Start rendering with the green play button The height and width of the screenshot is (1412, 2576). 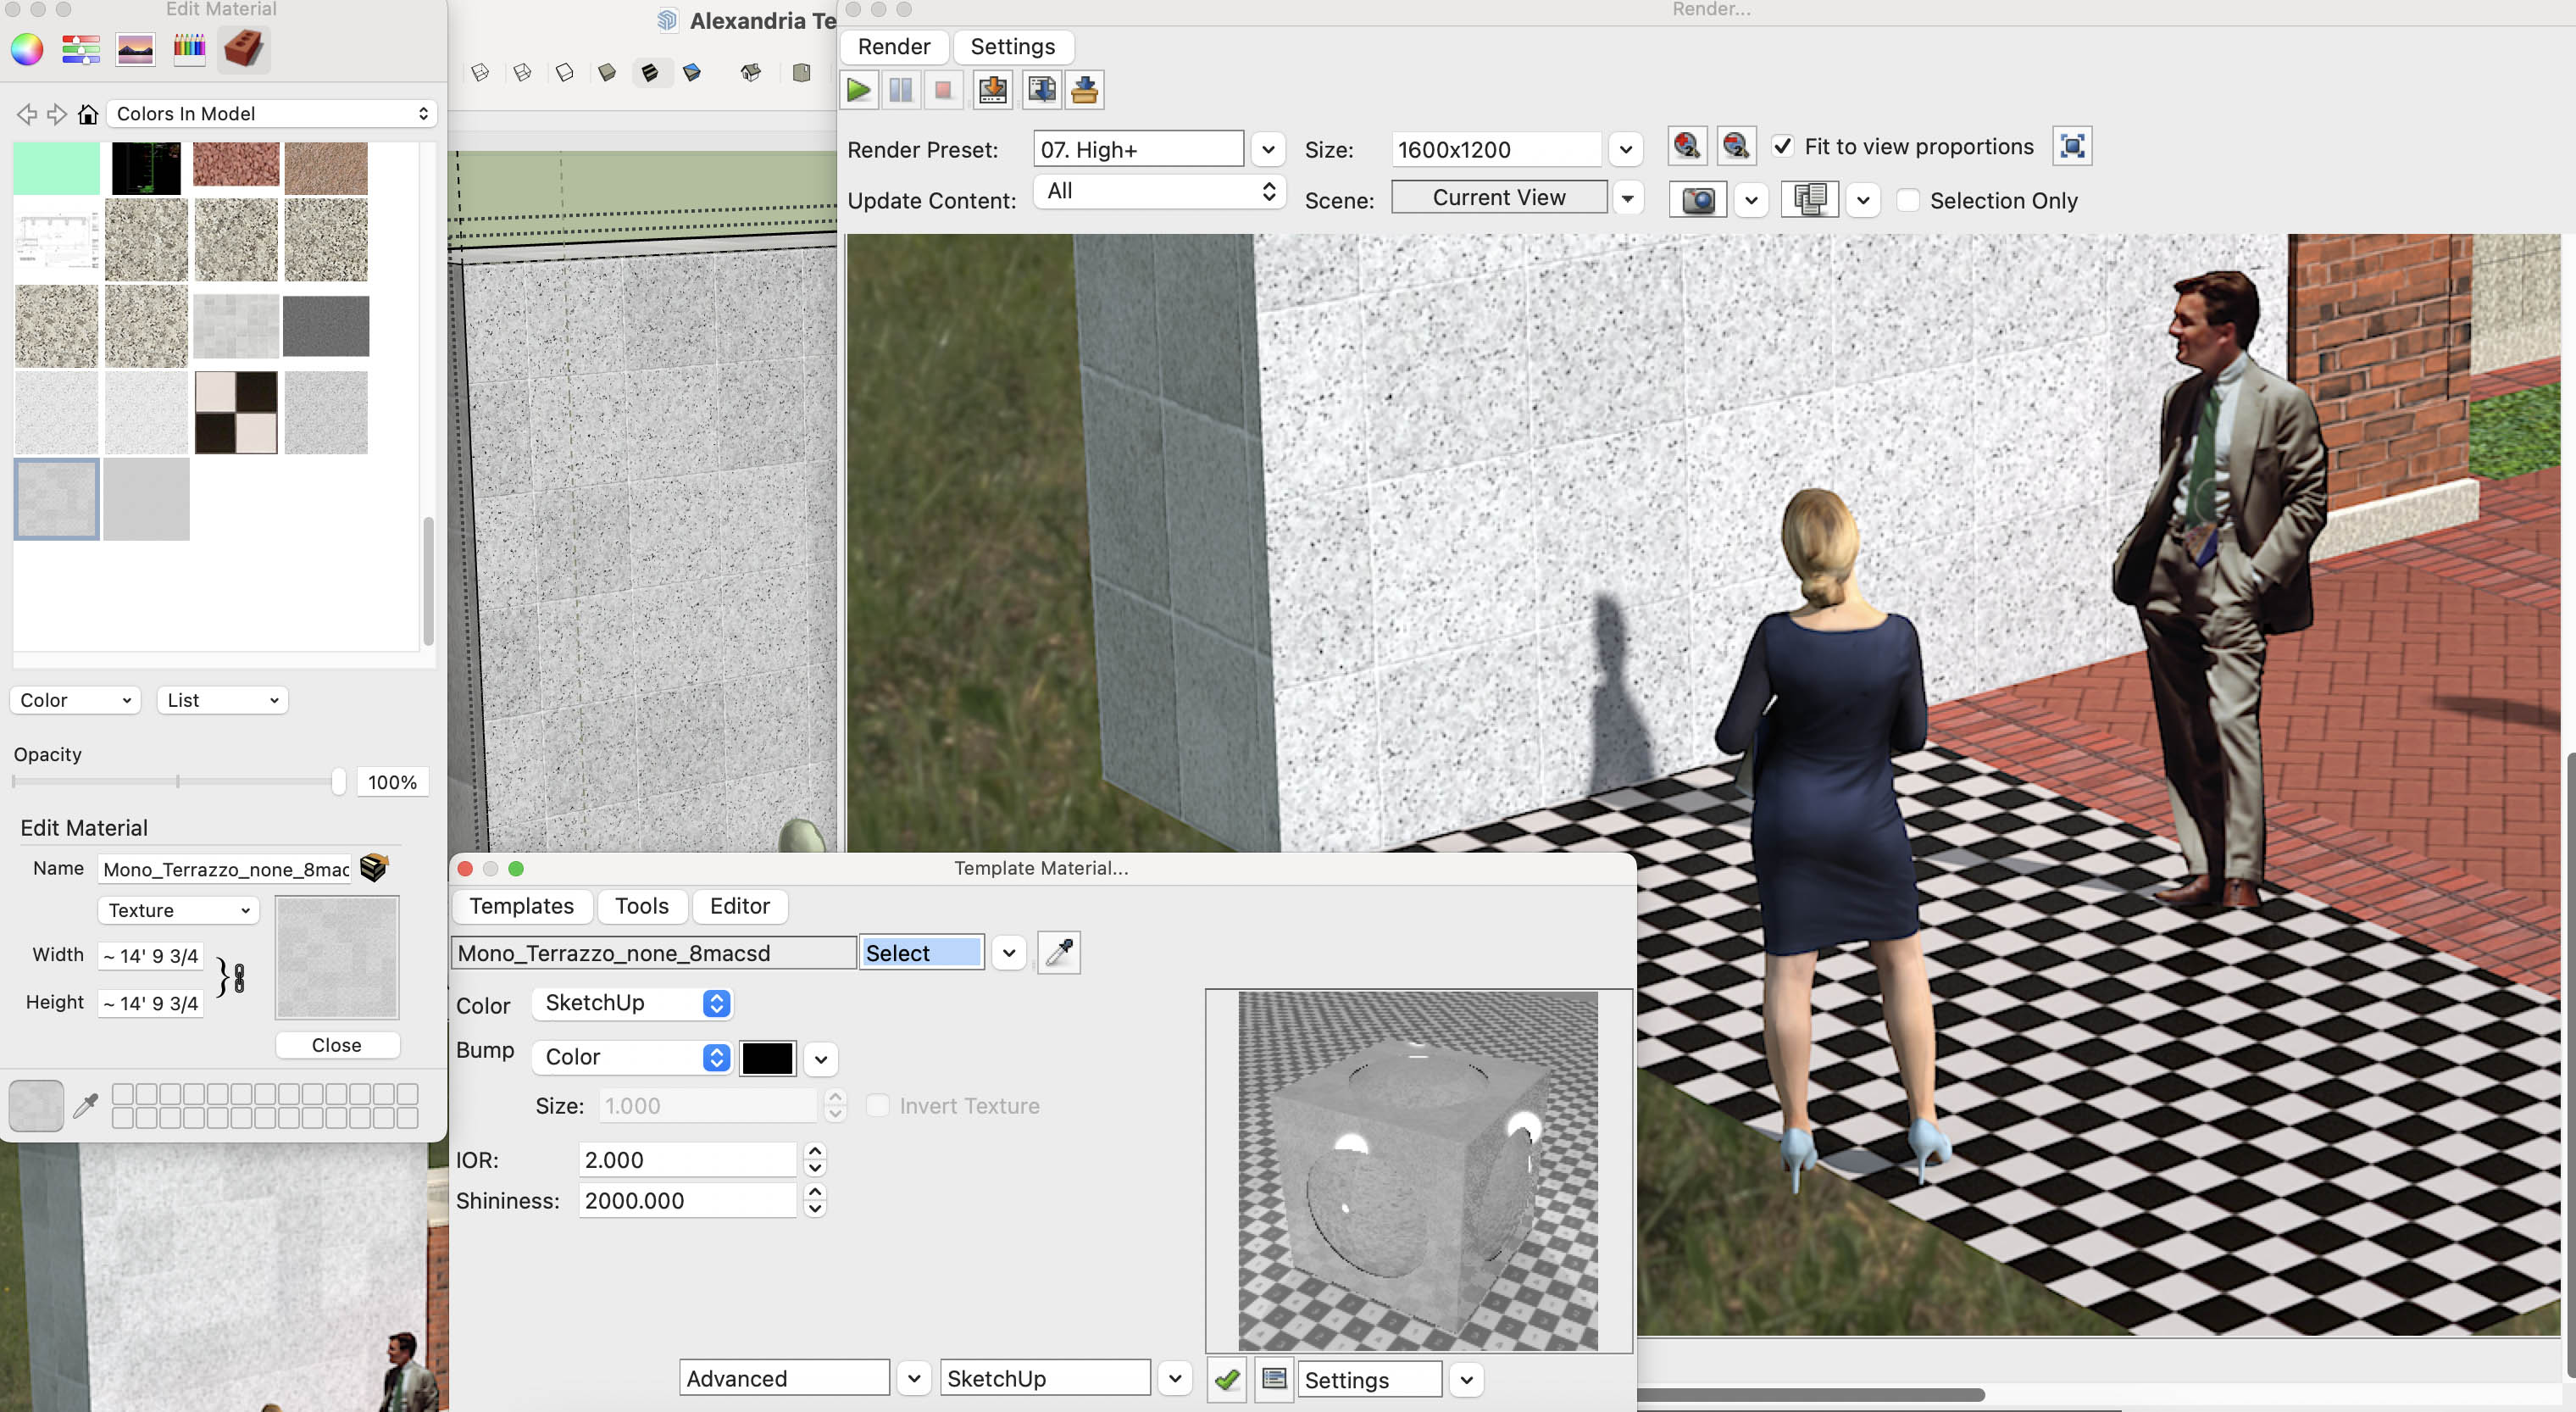[x=858, y=90]
